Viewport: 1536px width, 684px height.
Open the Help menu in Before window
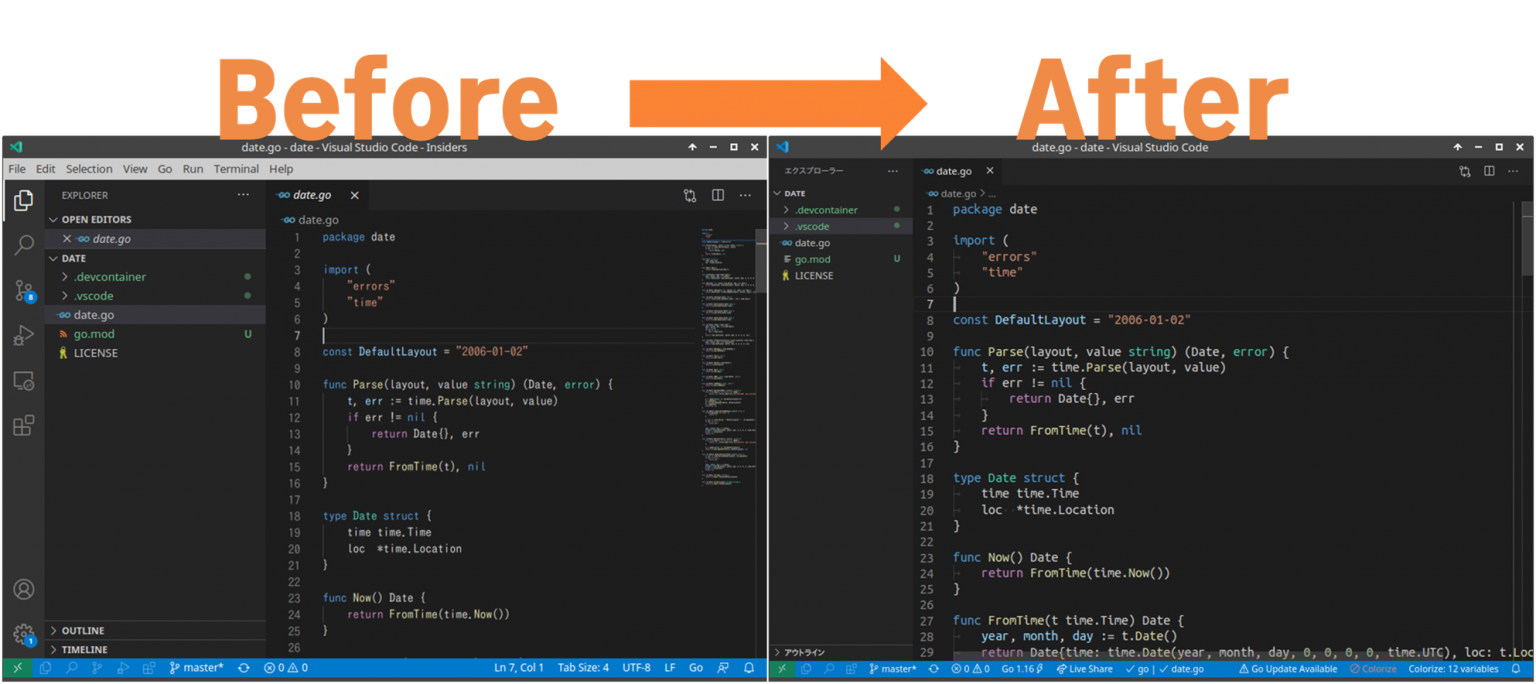[281, 169]
